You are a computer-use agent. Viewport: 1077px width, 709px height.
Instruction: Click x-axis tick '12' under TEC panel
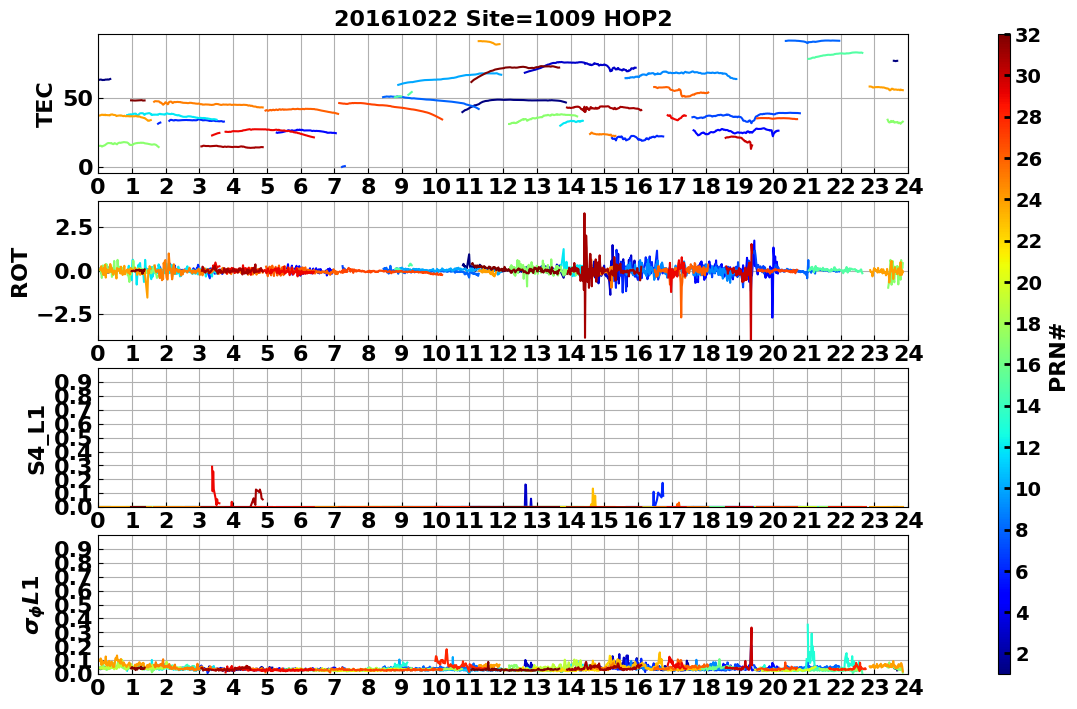tap(503, 186)
